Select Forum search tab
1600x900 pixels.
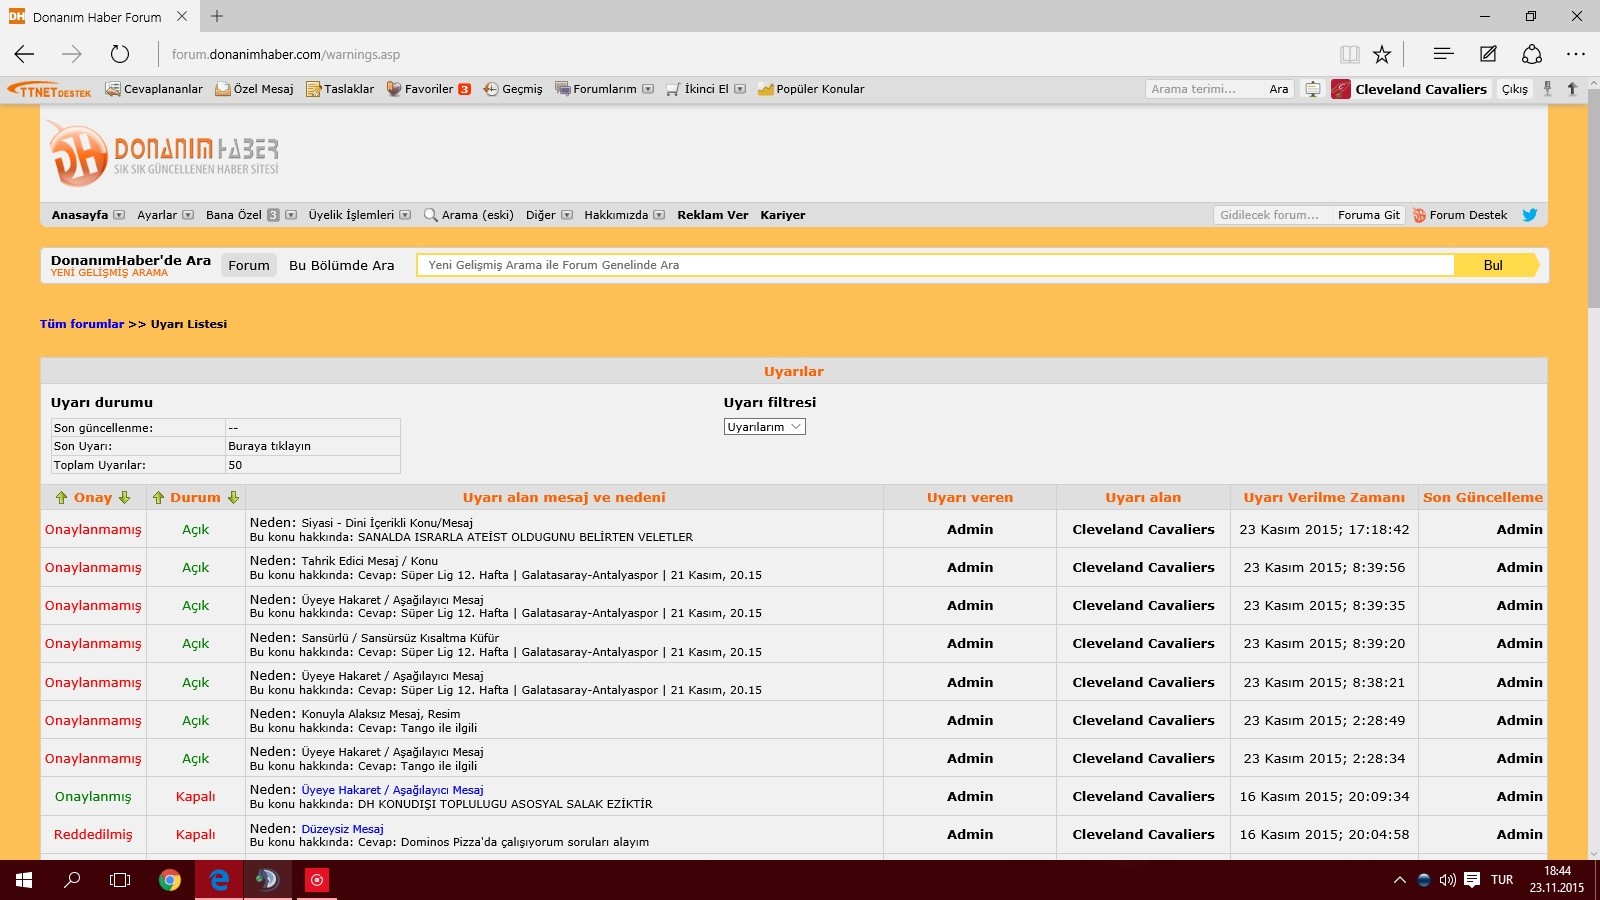[x=249, y=265]
